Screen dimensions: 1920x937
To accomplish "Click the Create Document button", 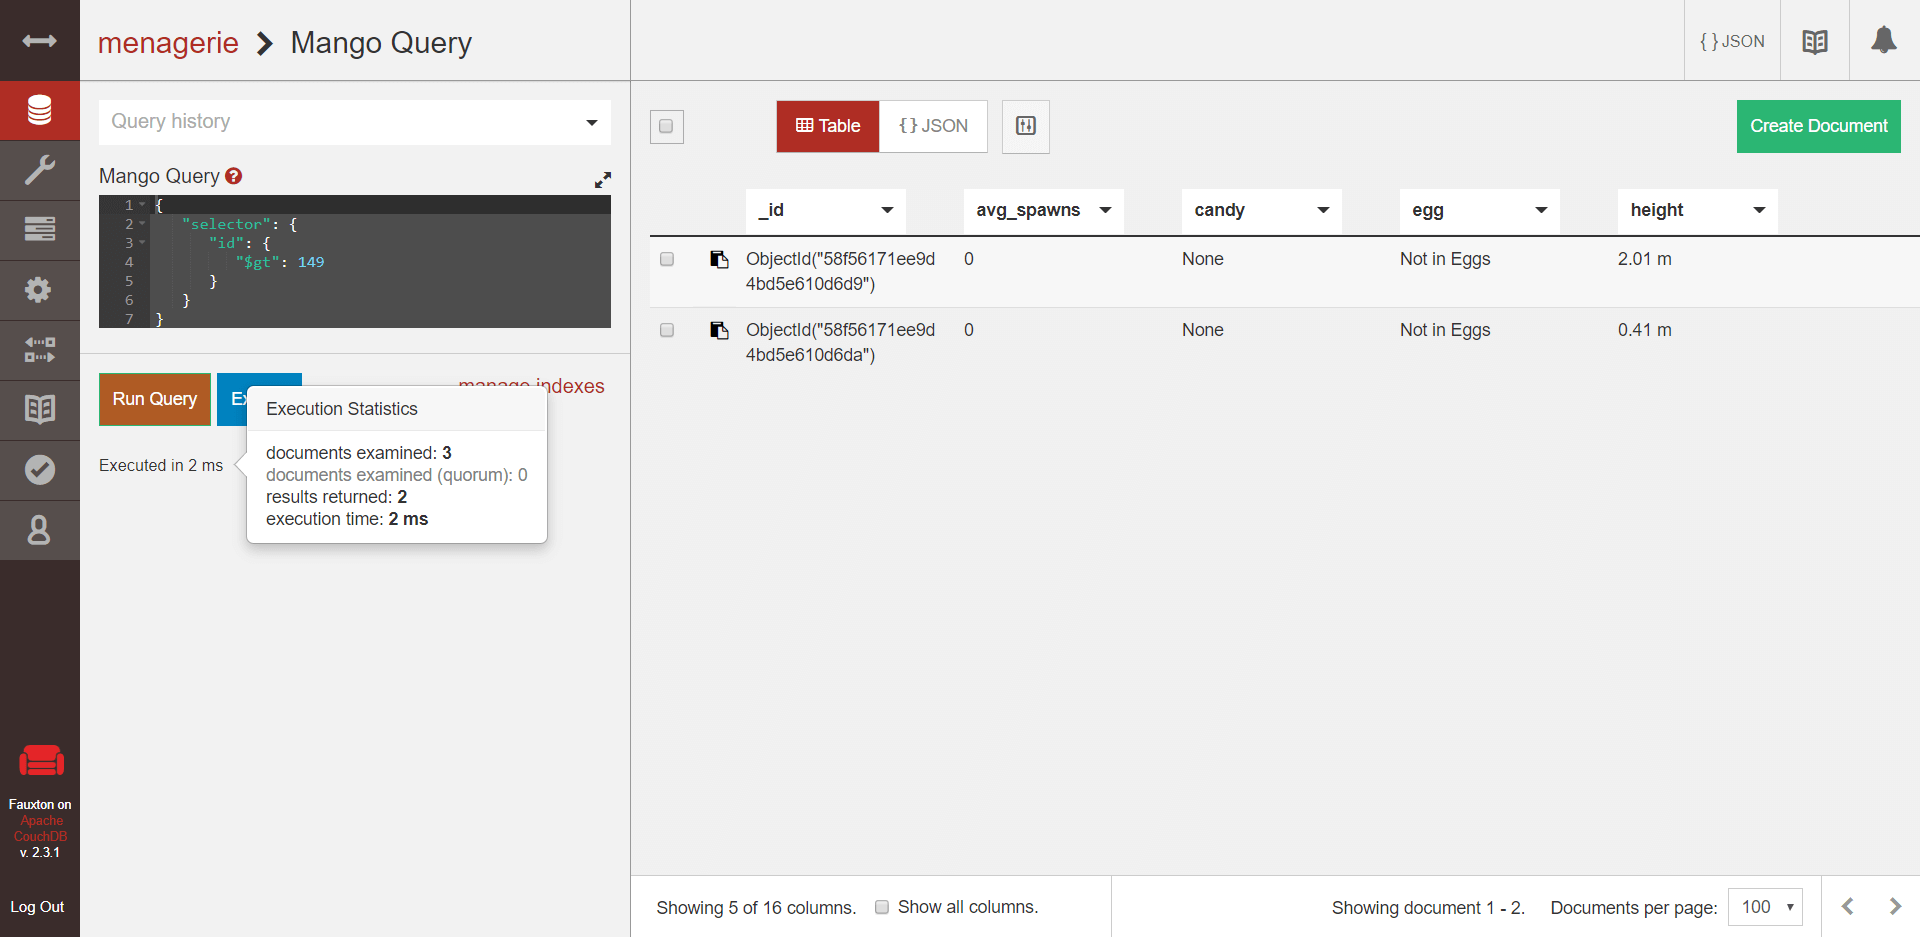I will [x=1819, y=126].
